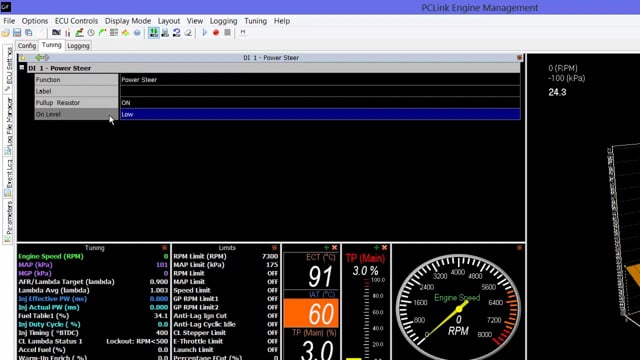Open the Log File Manager side tab

click(8, 126)
